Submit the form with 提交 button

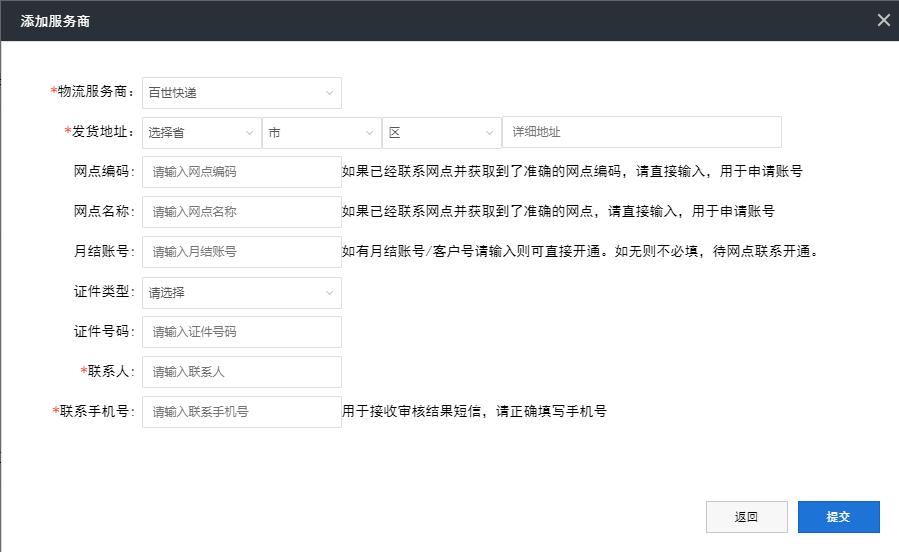838,517
